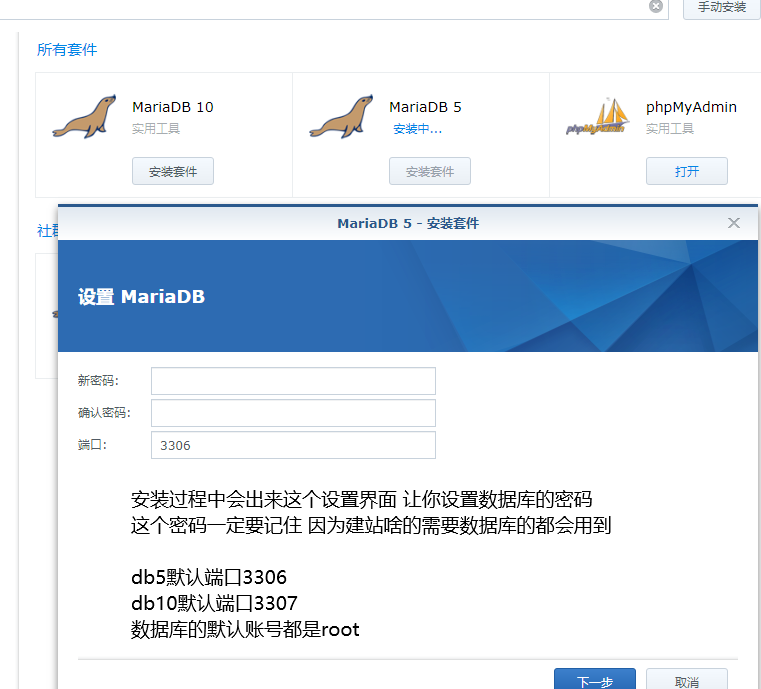Click the 新密码 field label
Screen dimensions: 761x689
[x=98, y=380]
